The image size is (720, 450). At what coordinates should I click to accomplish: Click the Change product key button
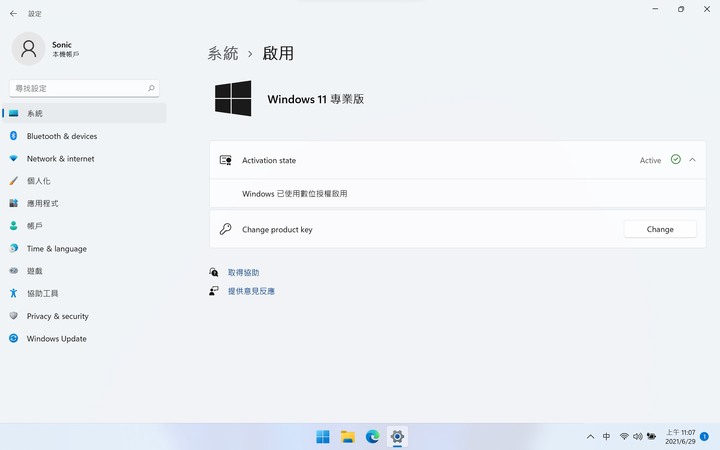coord(660,229)
